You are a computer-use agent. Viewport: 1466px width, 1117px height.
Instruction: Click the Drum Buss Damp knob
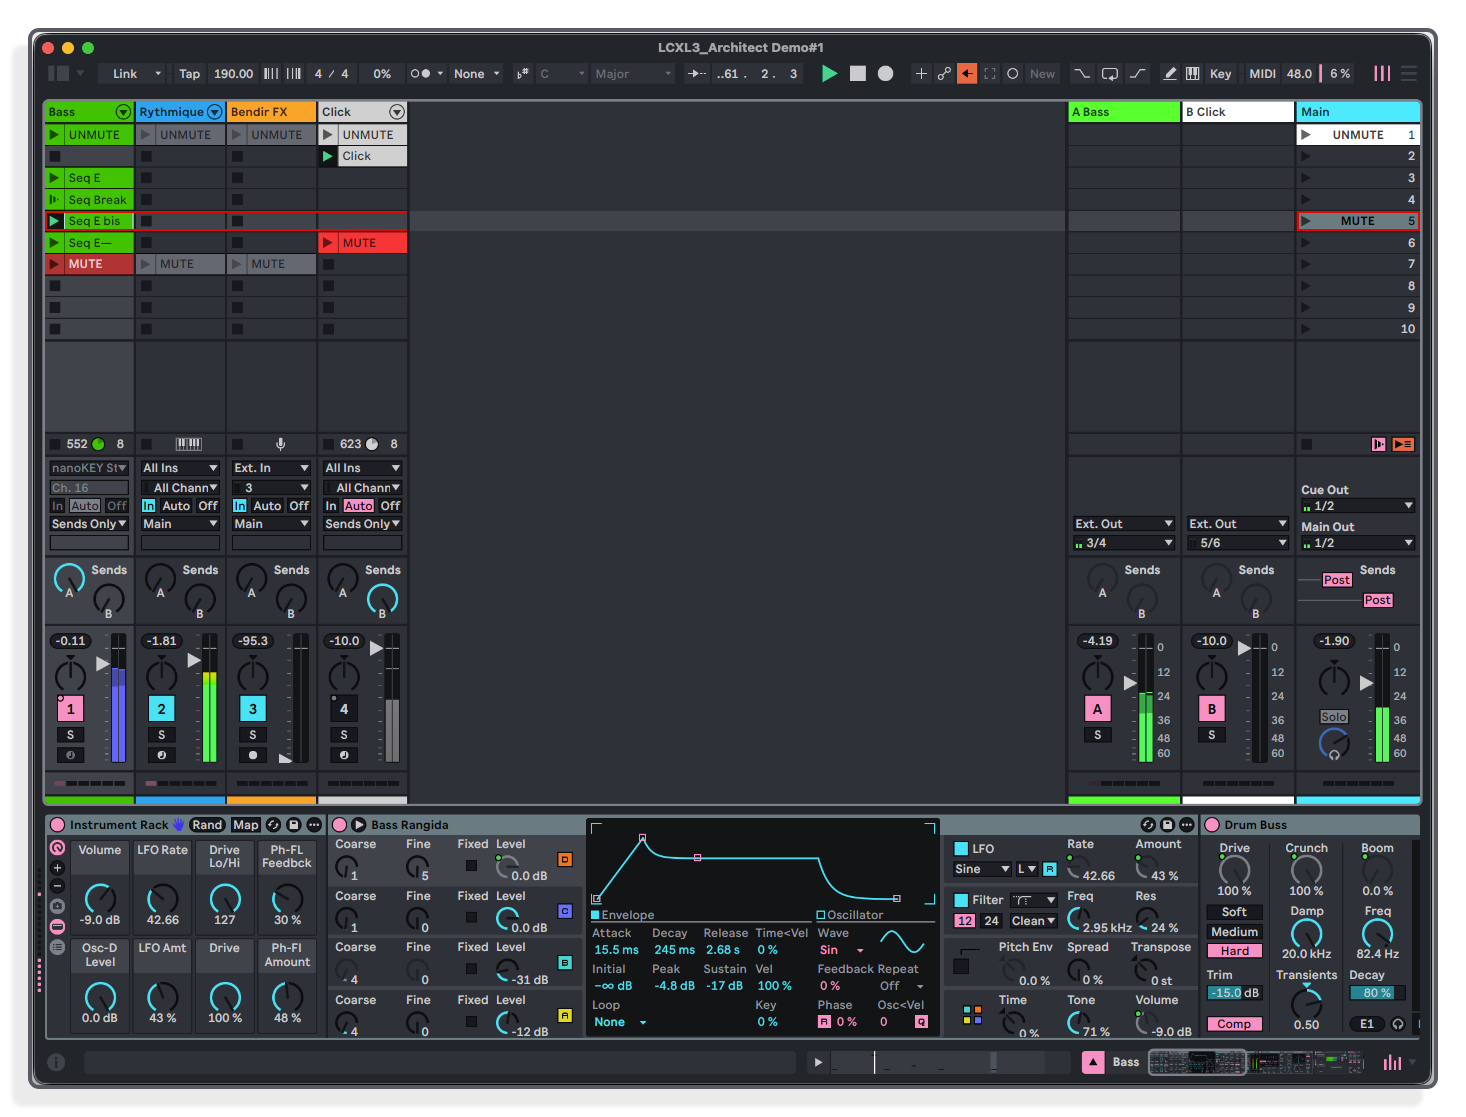point(1306,934)
